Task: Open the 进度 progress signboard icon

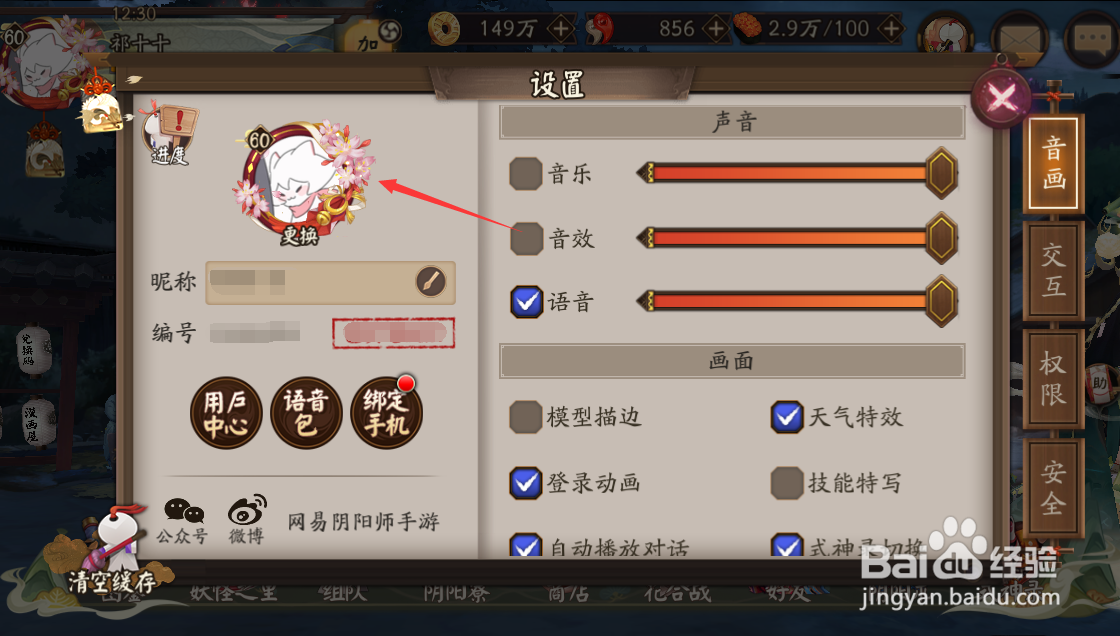Action: (170, 135)
